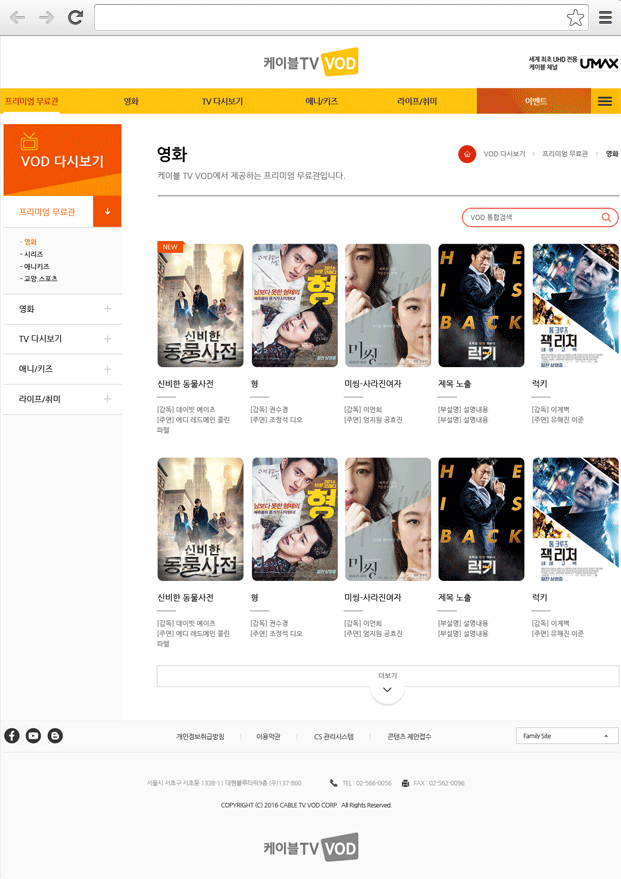Click the 더보기 down chevron circle
The height and width of the screenshot is (879, 621).
[387, 690]
